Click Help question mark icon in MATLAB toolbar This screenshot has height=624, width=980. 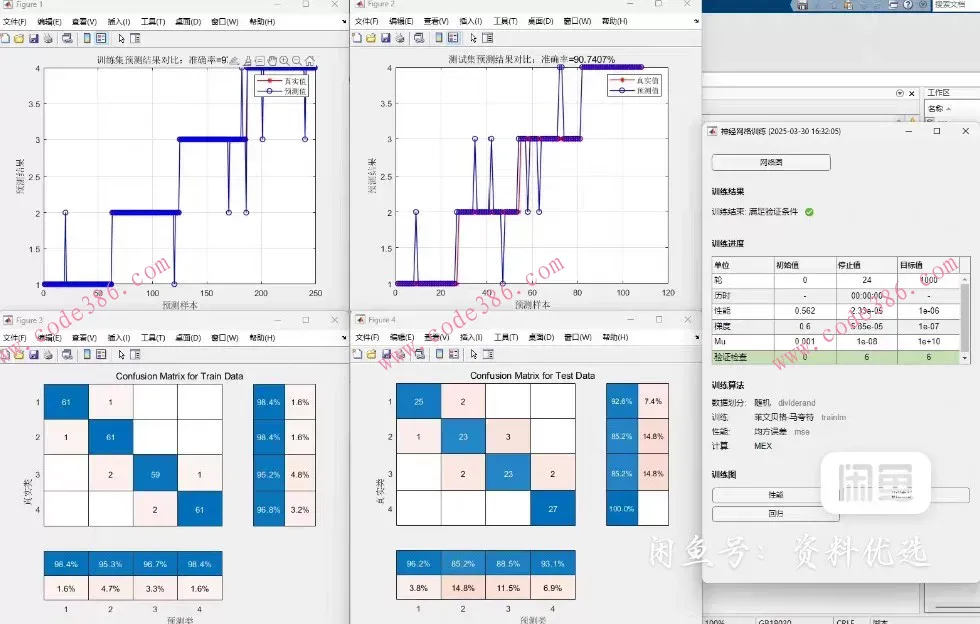(x=908, y=5)
